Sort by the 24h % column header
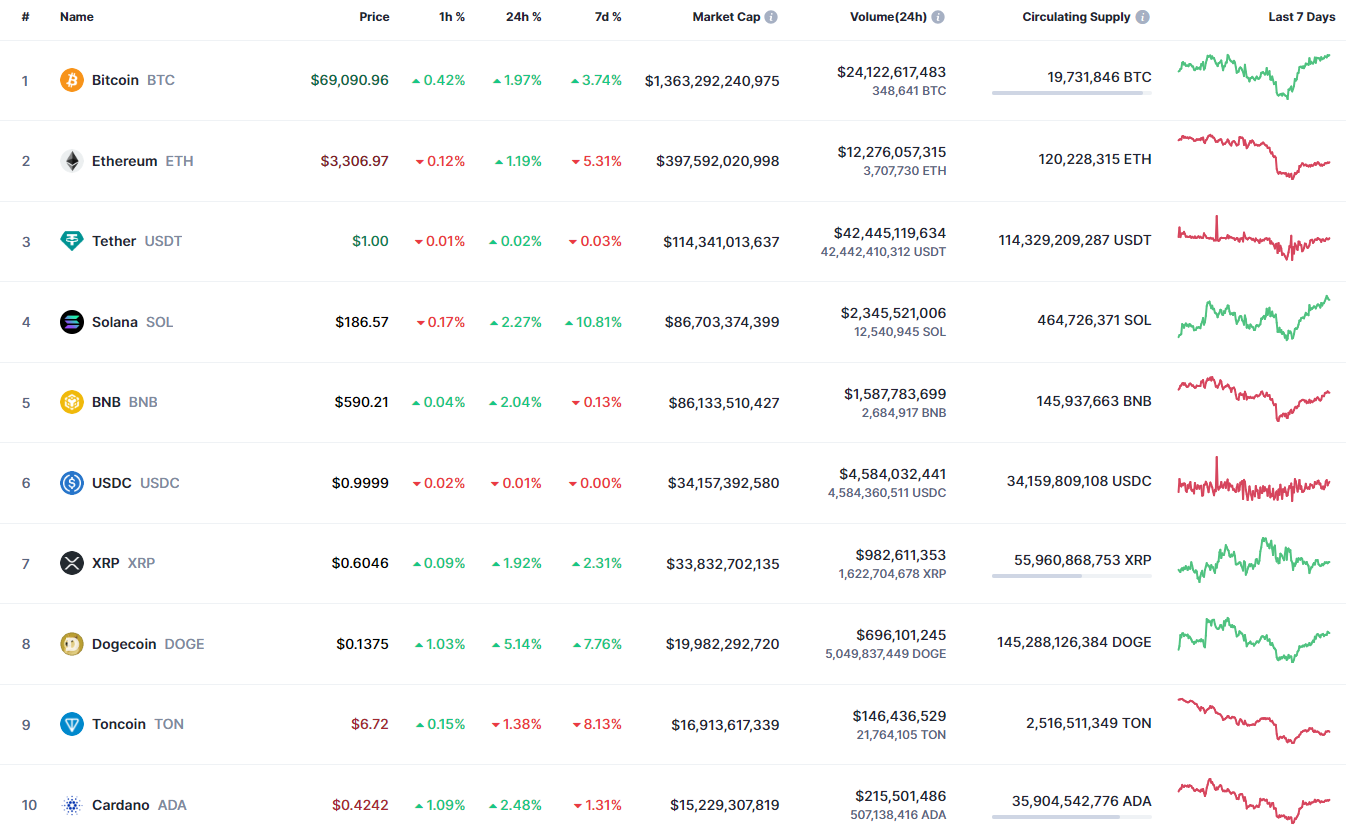 coord(523,17)
